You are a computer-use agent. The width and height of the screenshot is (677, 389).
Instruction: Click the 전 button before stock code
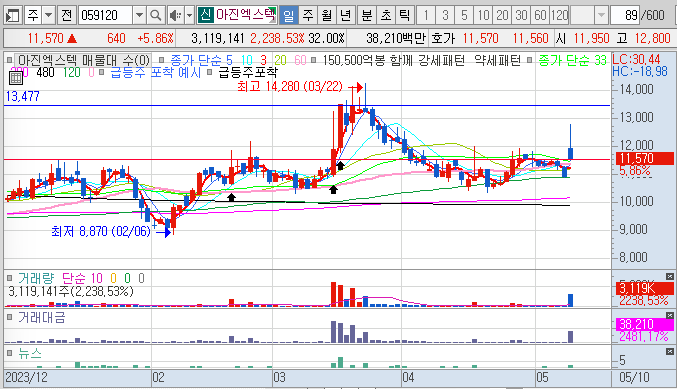pos(66,16)
